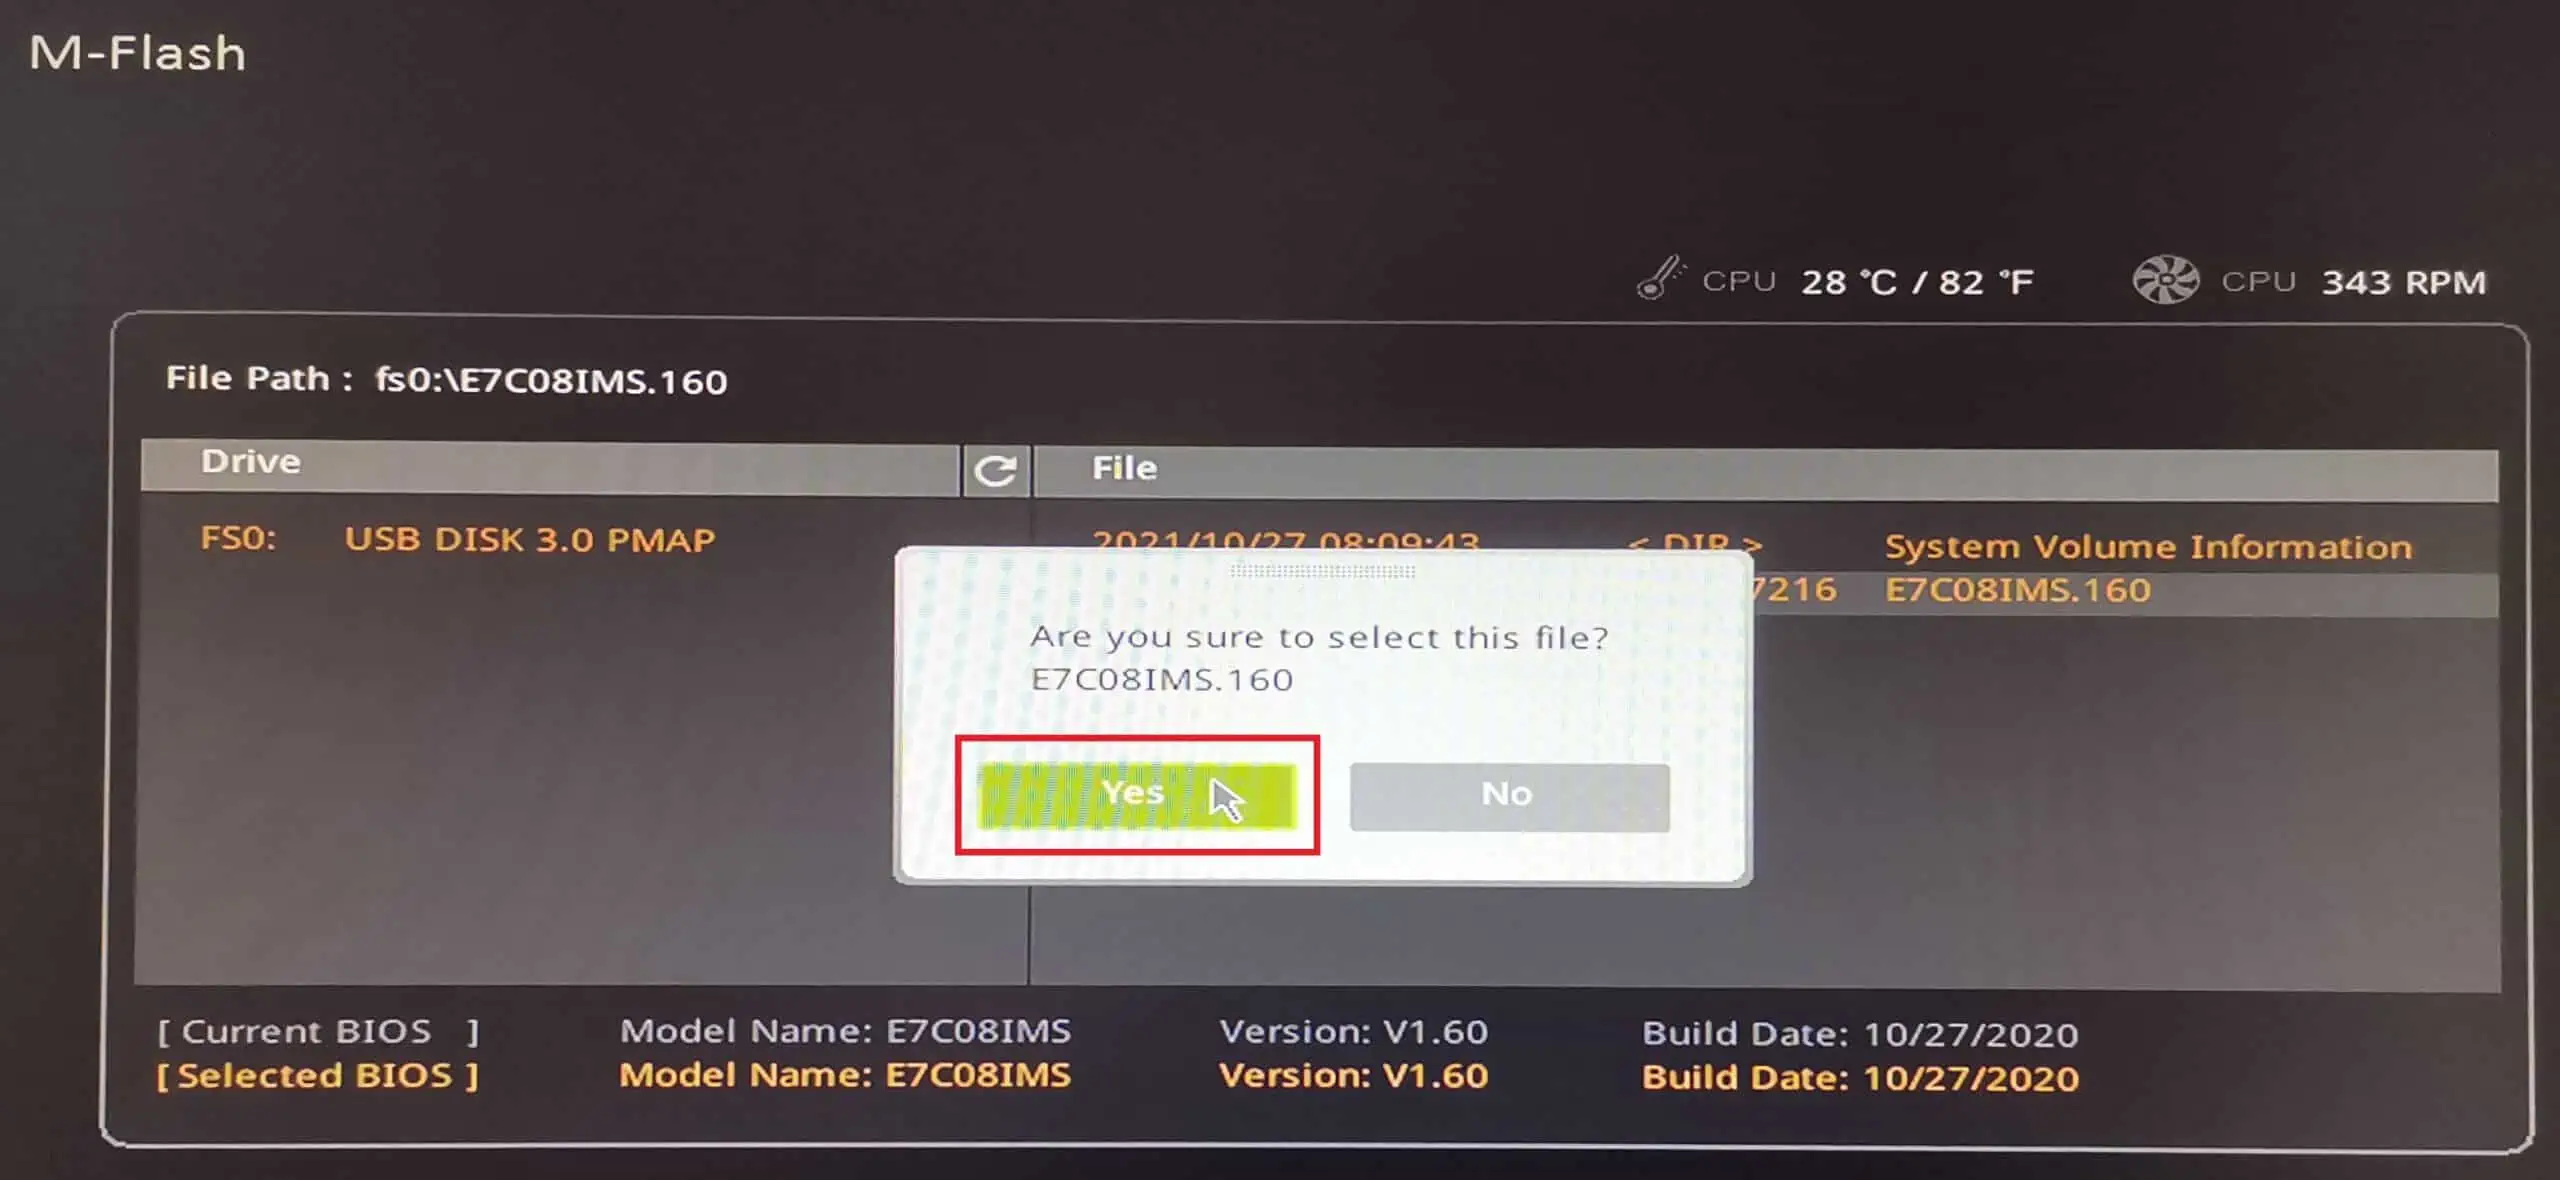The width and height of the screenshot is (2560, 1180).
Task: Decline file selection with No button
Action: click(x=1509, y=796)
